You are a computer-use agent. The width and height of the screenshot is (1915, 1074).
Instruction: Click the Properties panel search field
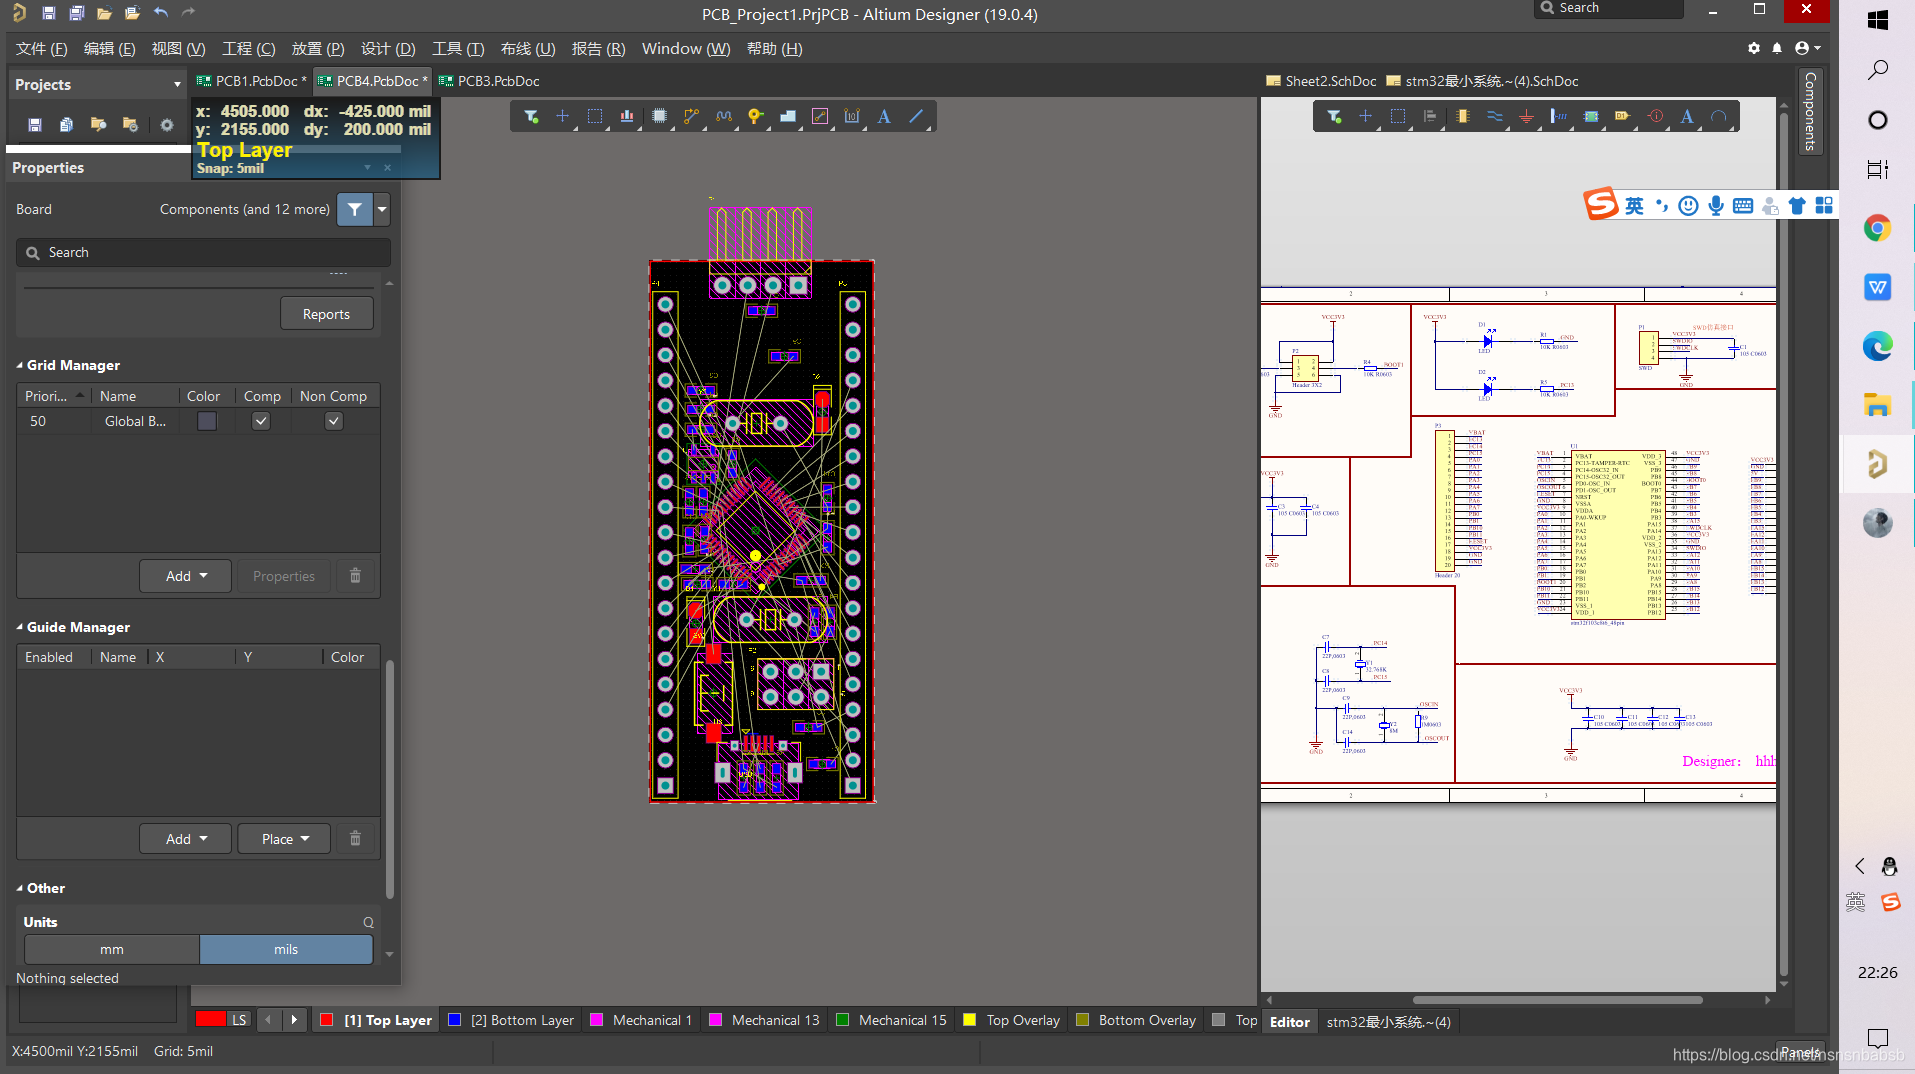click(x=203, y=252)
